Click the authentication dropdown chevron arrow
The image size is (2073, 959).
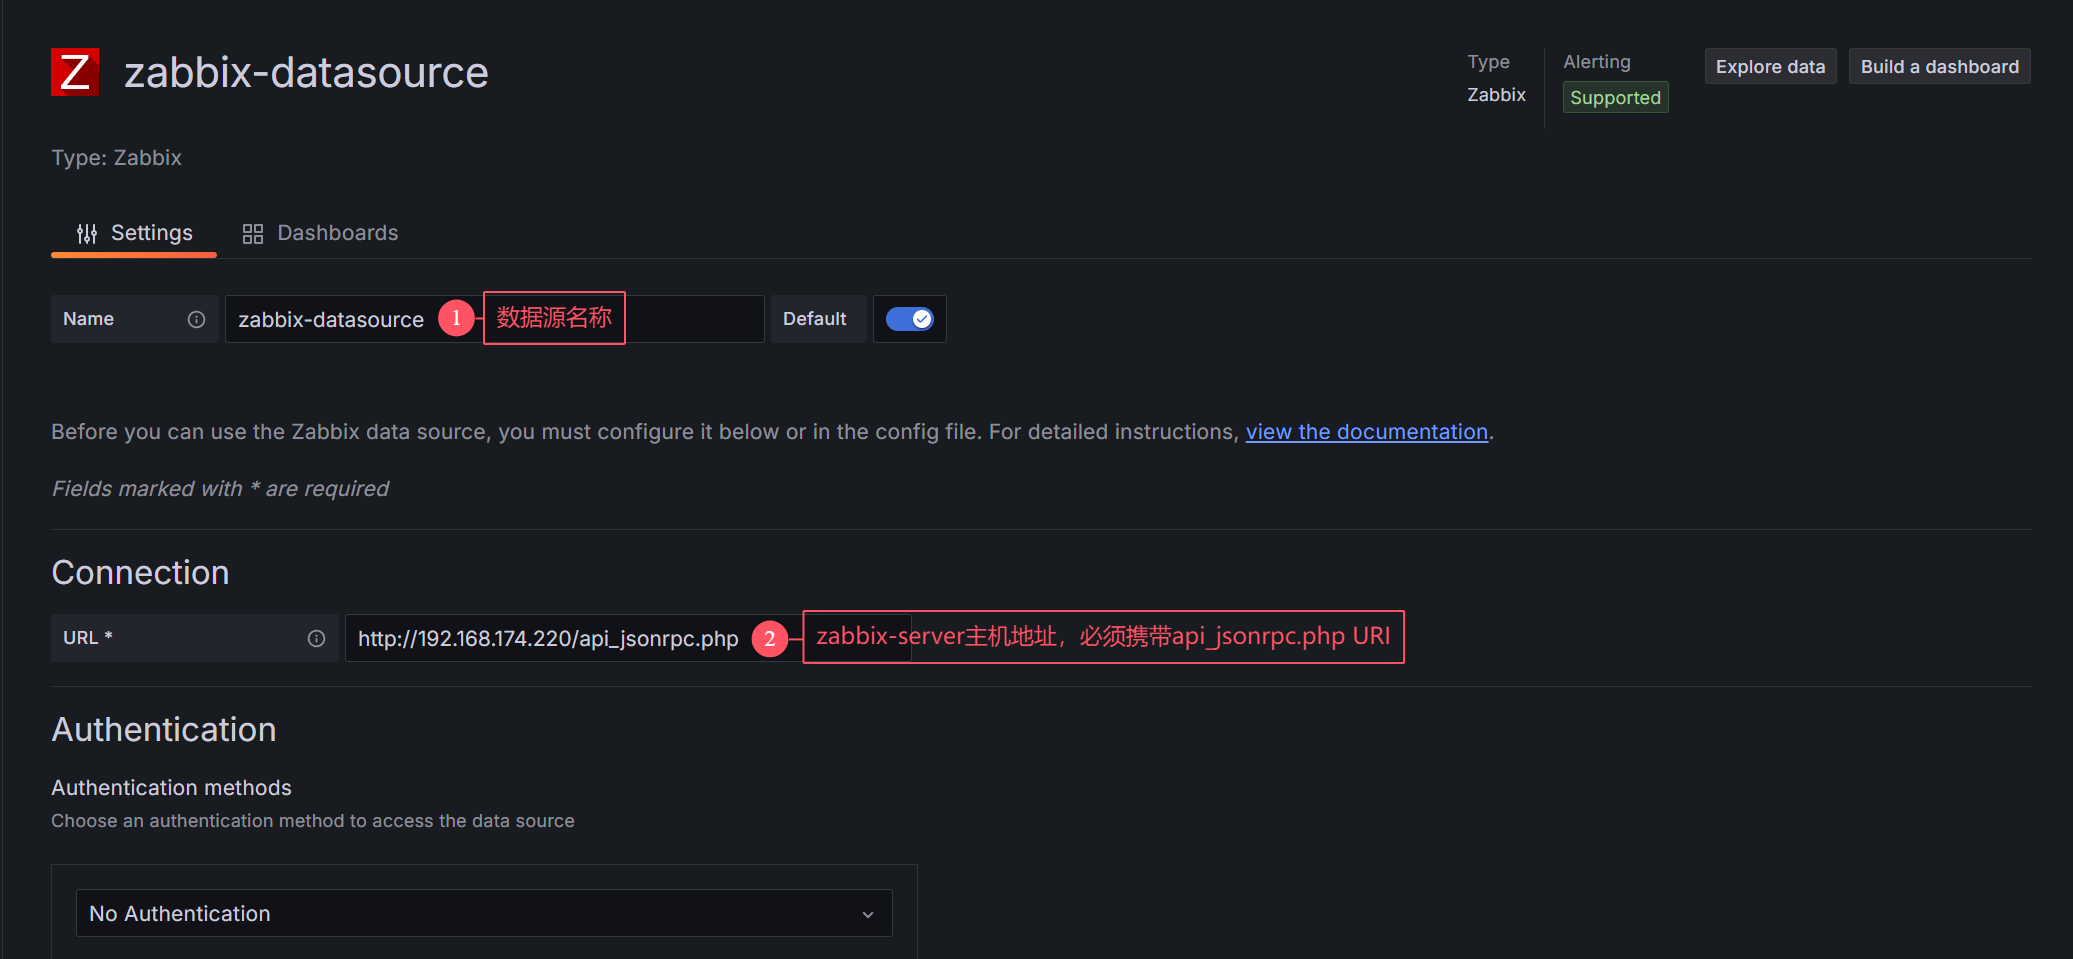pos(868,914)
